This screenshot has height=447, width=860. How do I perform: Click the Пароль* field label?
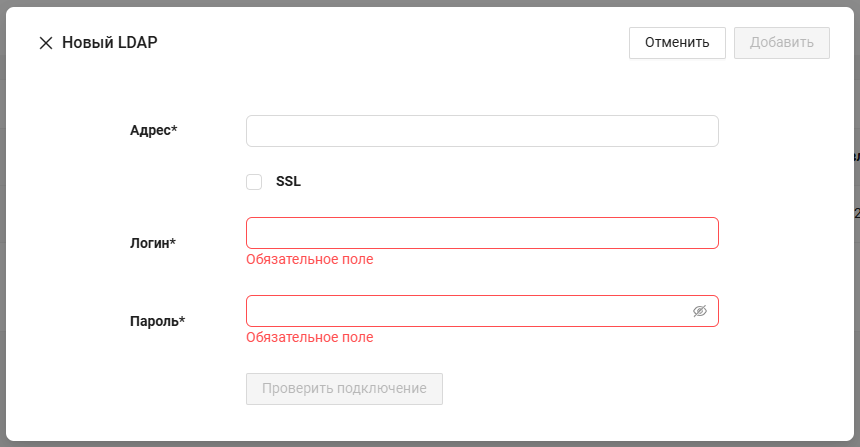coord(157,321)
